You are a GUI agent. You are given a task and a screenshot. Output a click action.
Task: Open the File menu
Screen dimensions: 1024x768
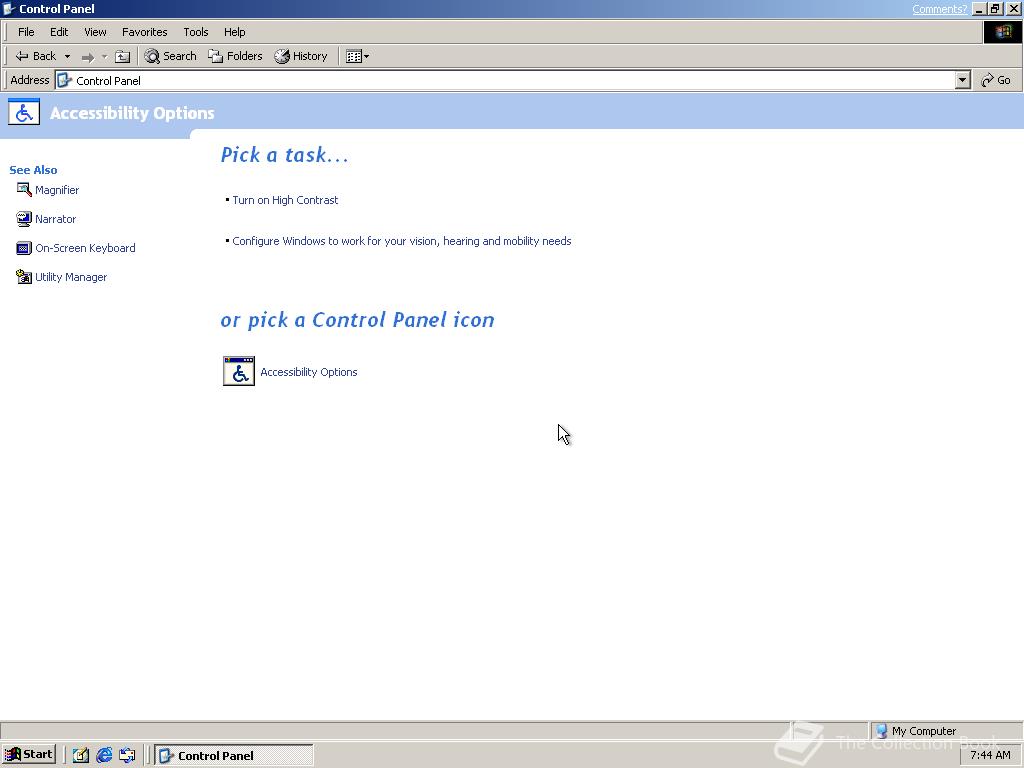tap(26, 32)
